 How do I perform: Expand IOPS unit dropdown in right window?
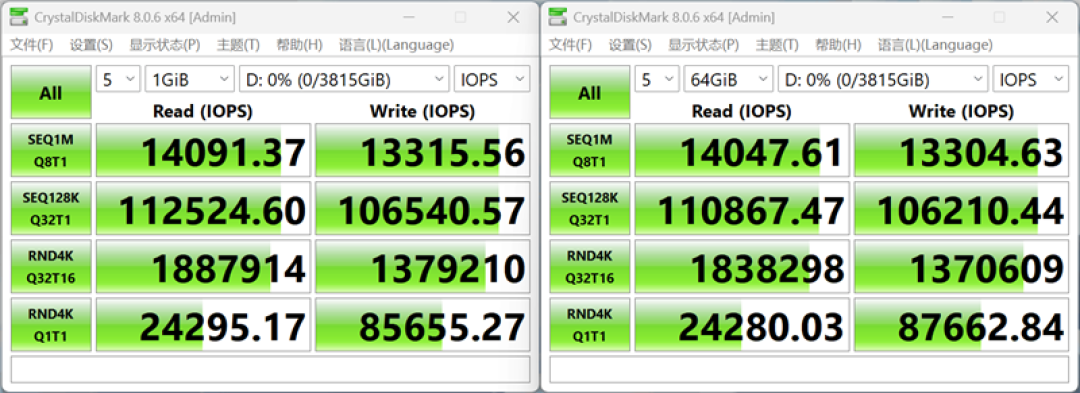(1030, 79)
